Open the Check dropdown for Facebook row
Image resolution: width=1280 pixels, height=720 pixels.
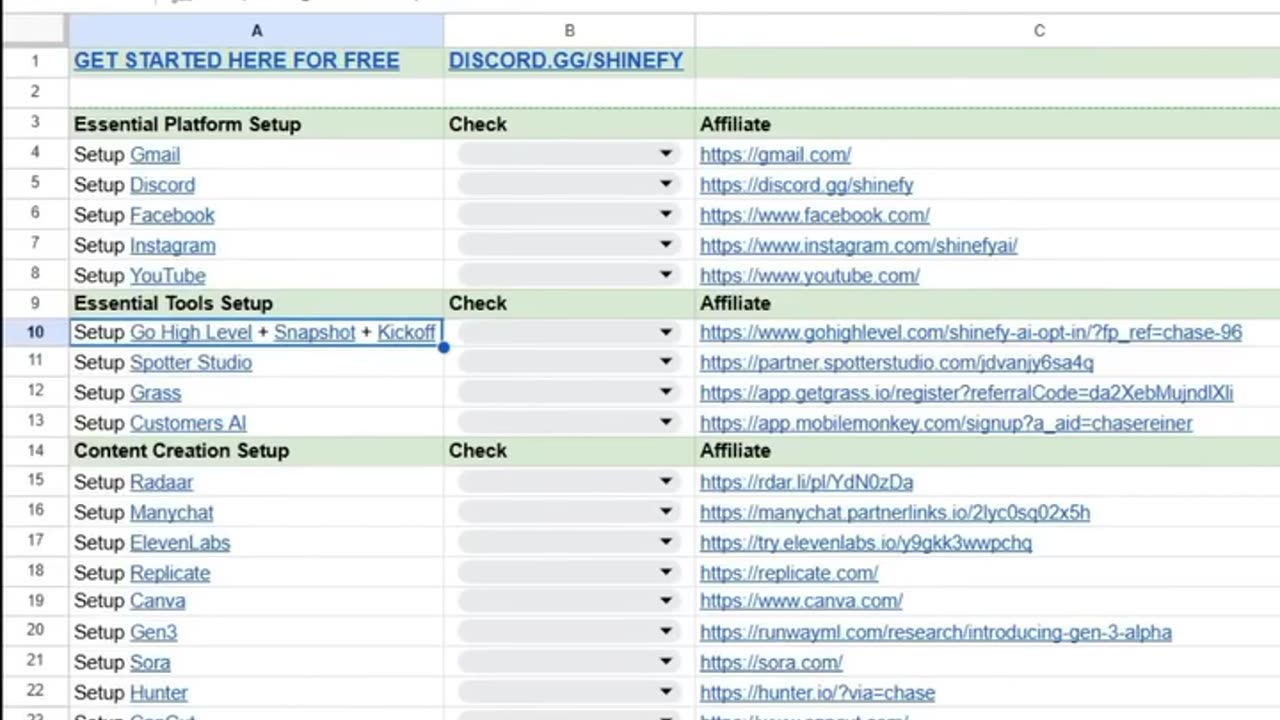click(567, 214)
